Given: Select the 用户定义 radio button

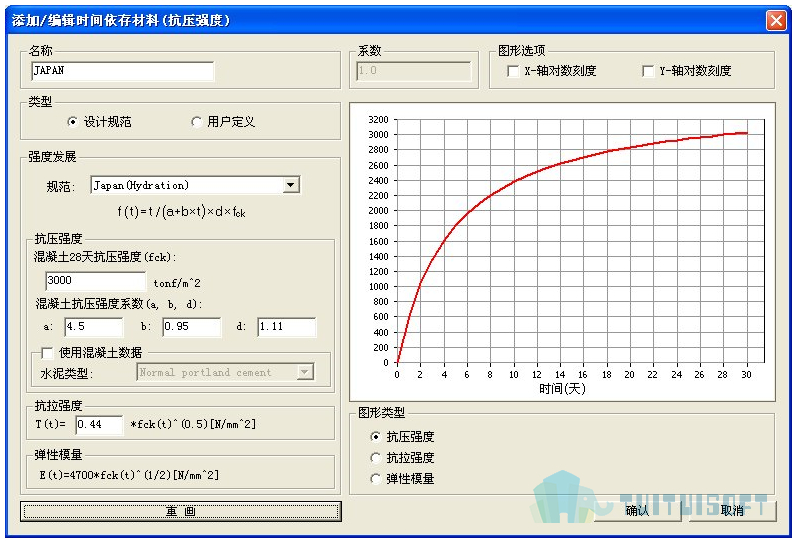Looking at the screenshot, I should coord(196,122).
